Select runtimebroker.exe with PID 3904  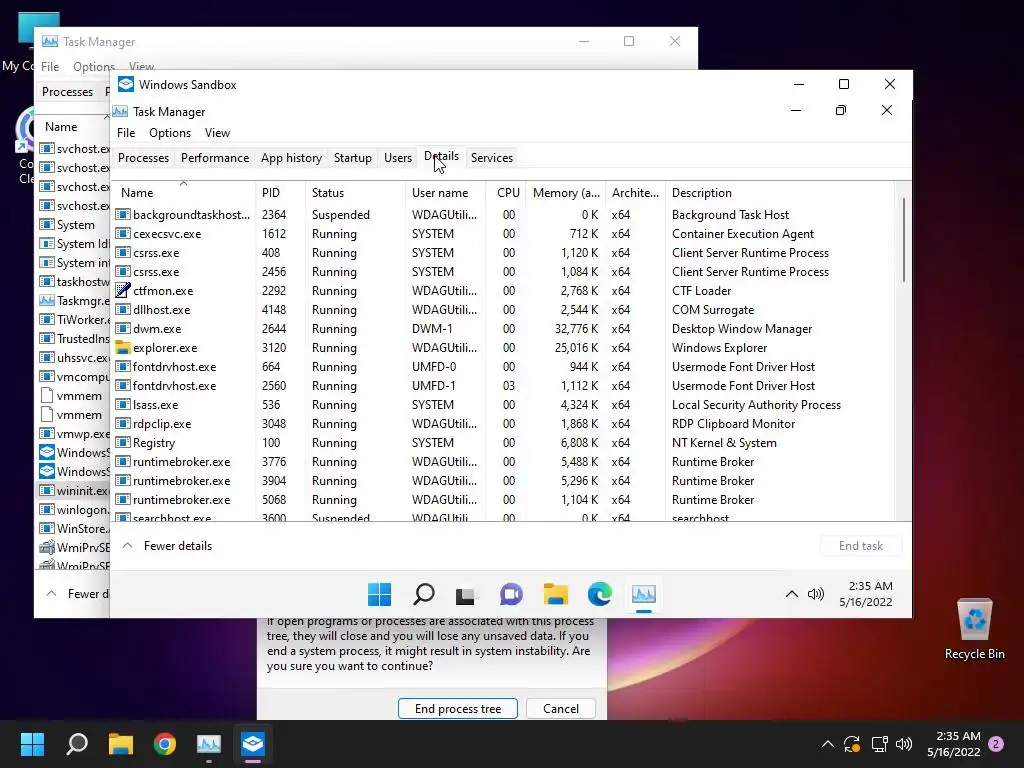pos(504,481)
